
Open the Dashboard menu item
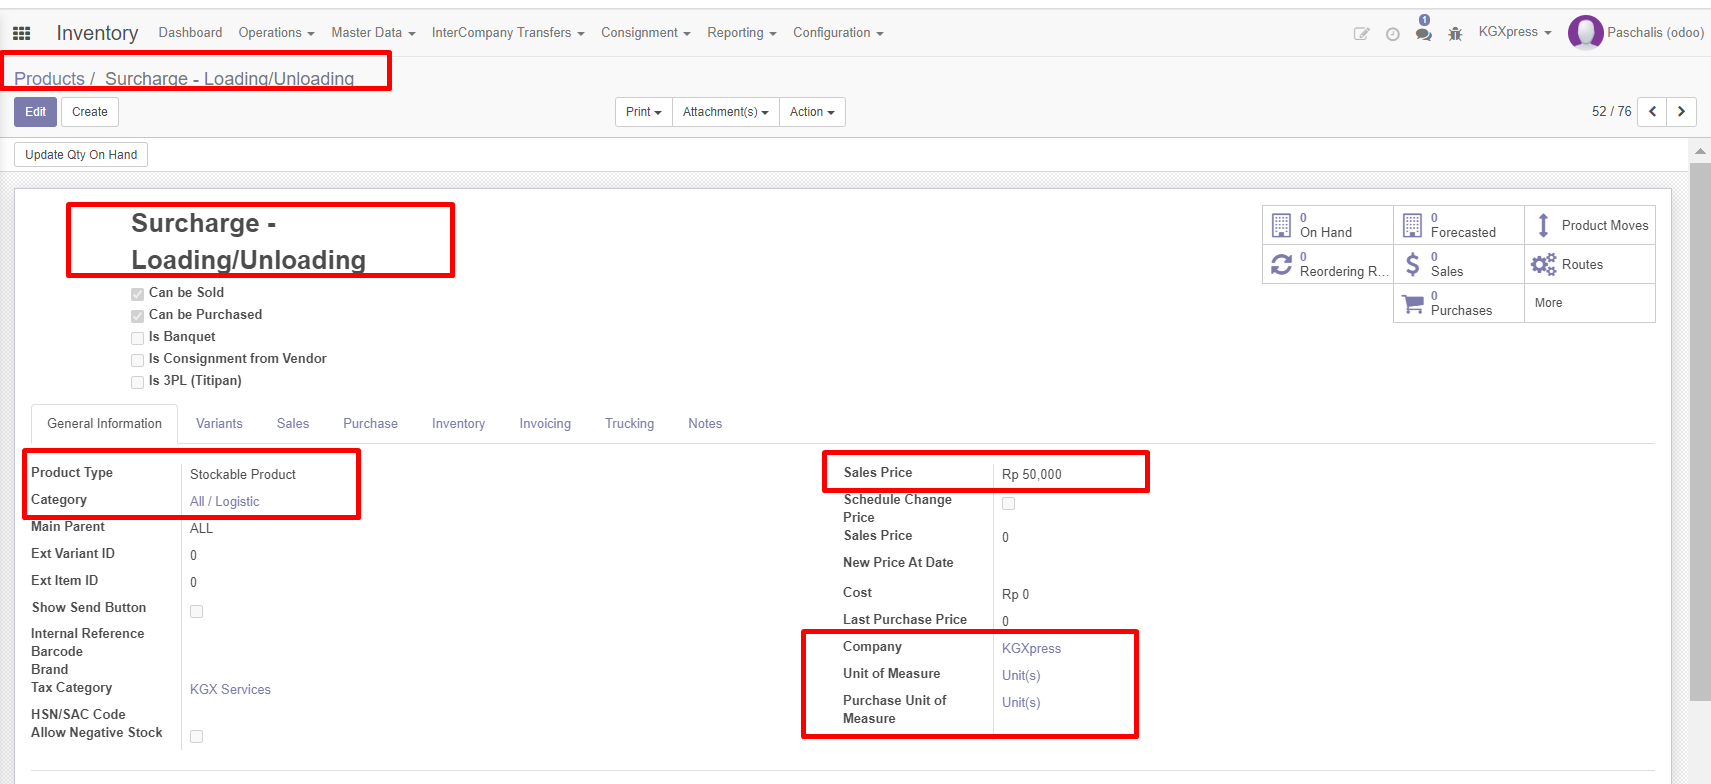point(190,33)
